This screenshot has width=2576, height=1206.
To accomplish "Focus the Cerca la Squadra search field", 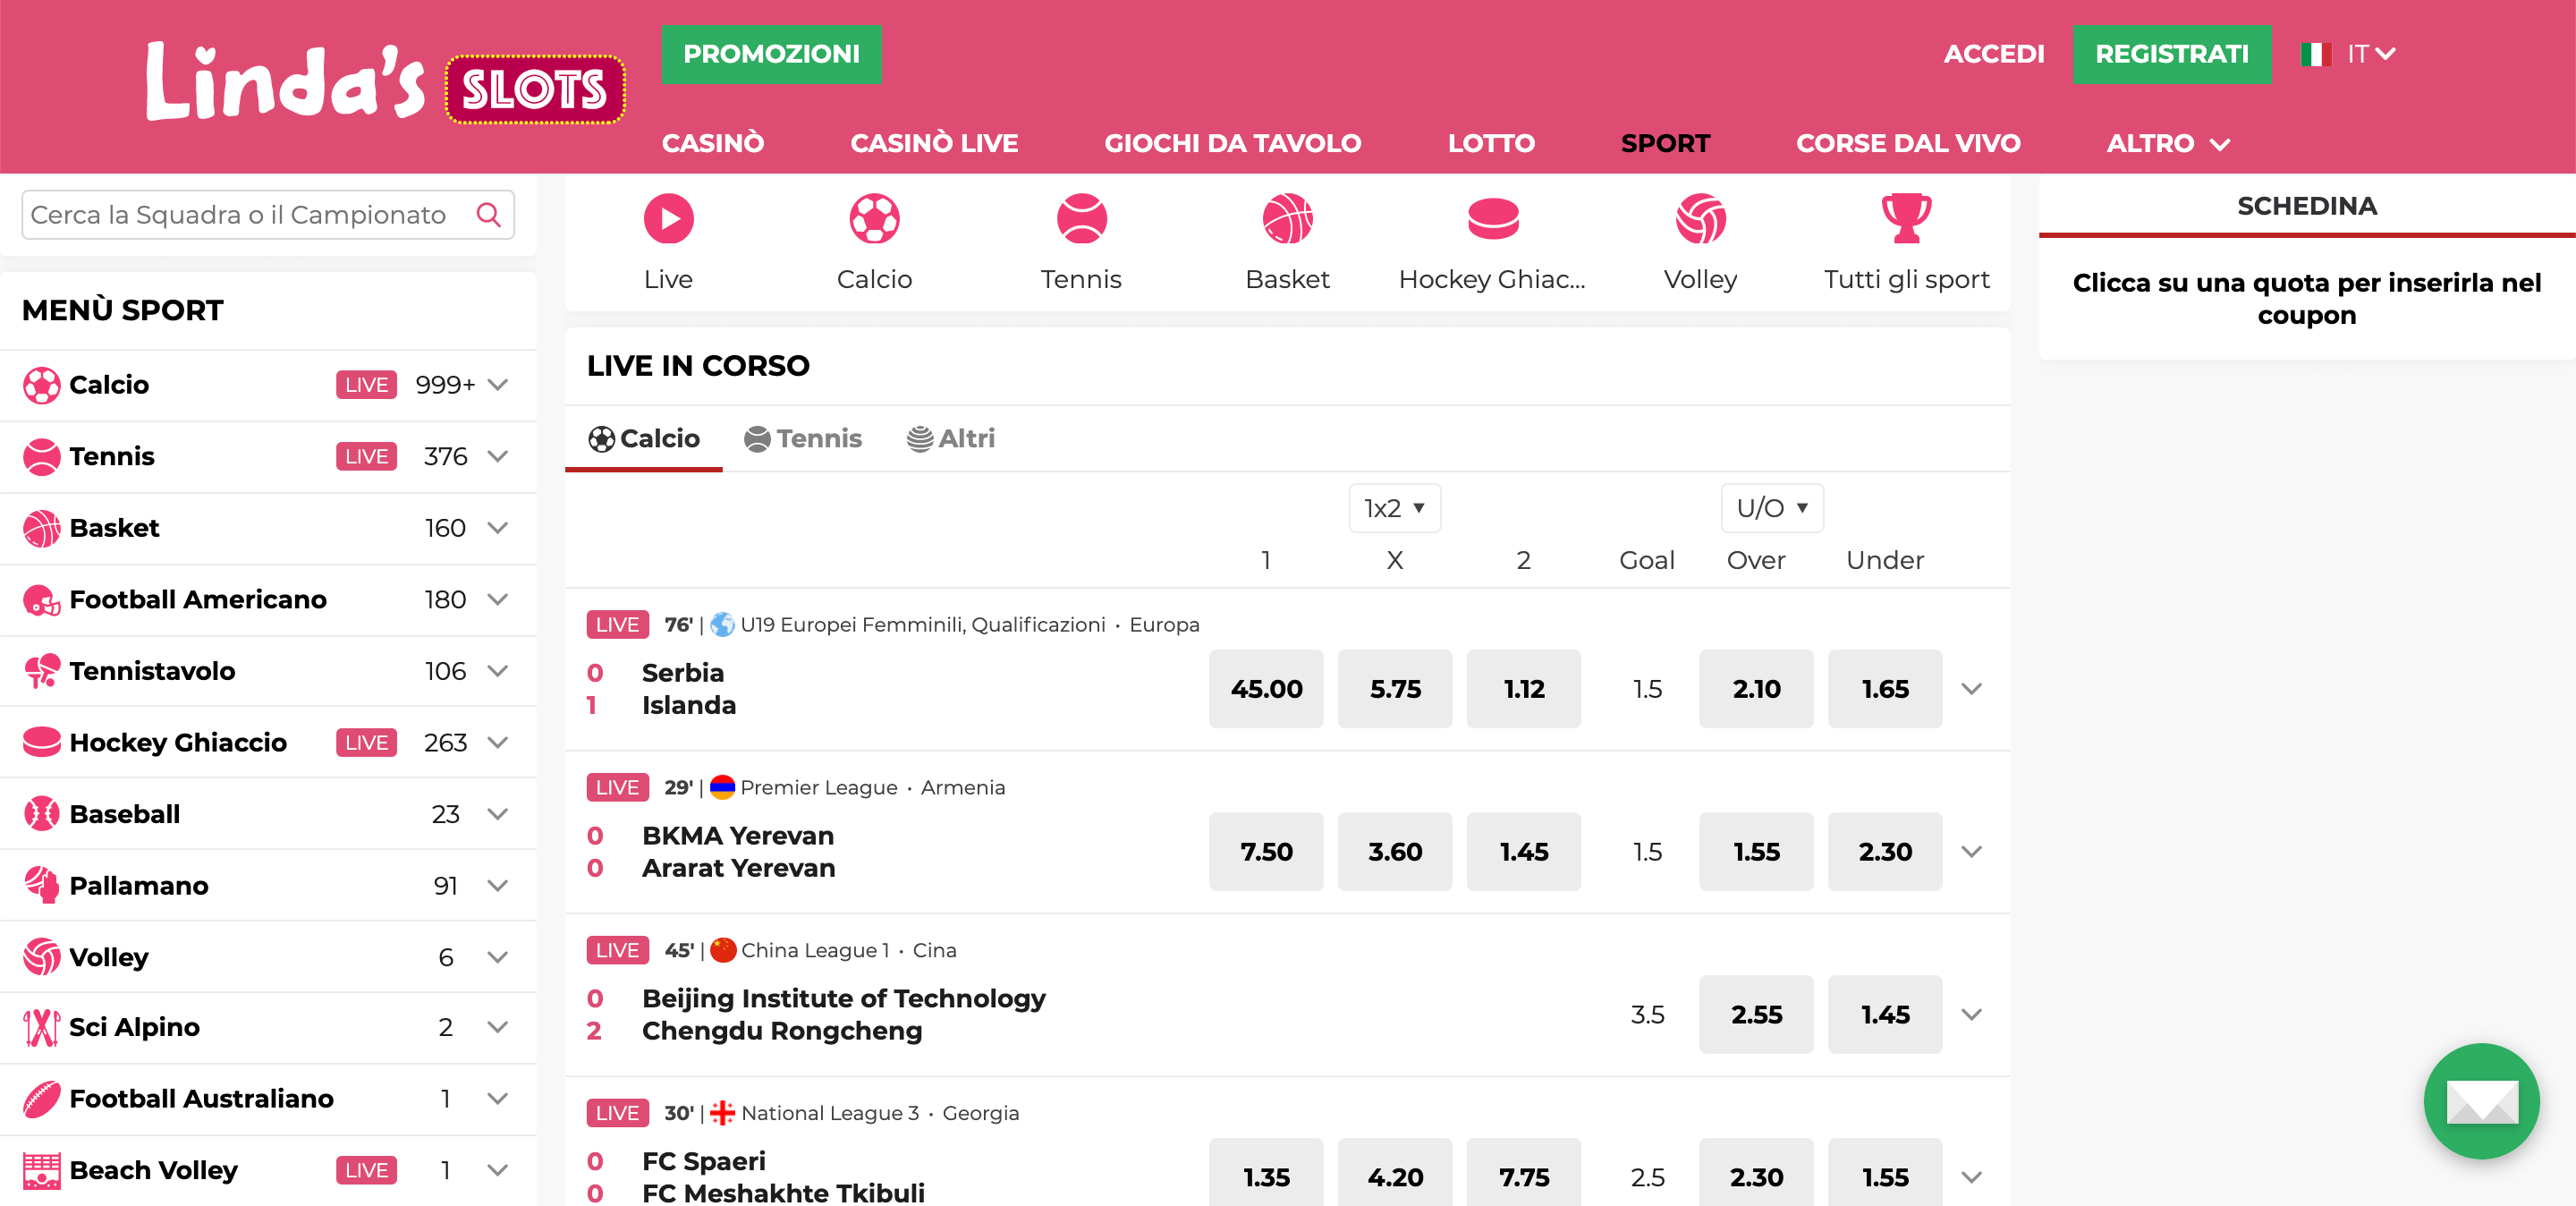I will 268,215.
